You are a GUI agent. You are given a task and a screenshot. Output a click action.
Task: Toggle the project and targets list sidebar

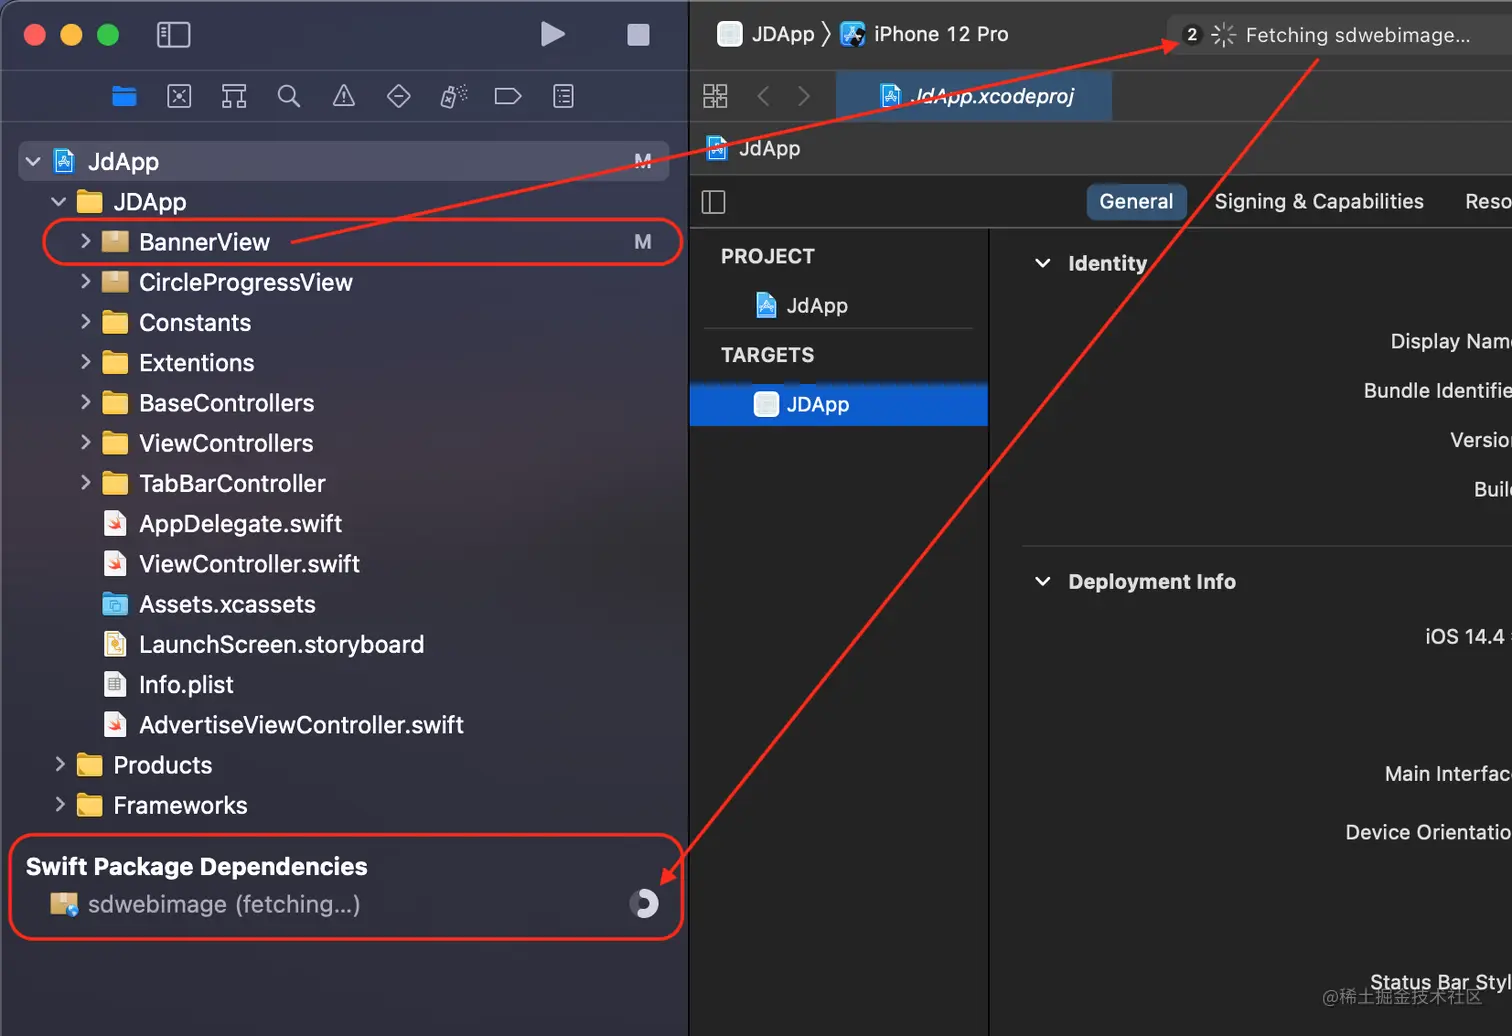click(714, 202)
